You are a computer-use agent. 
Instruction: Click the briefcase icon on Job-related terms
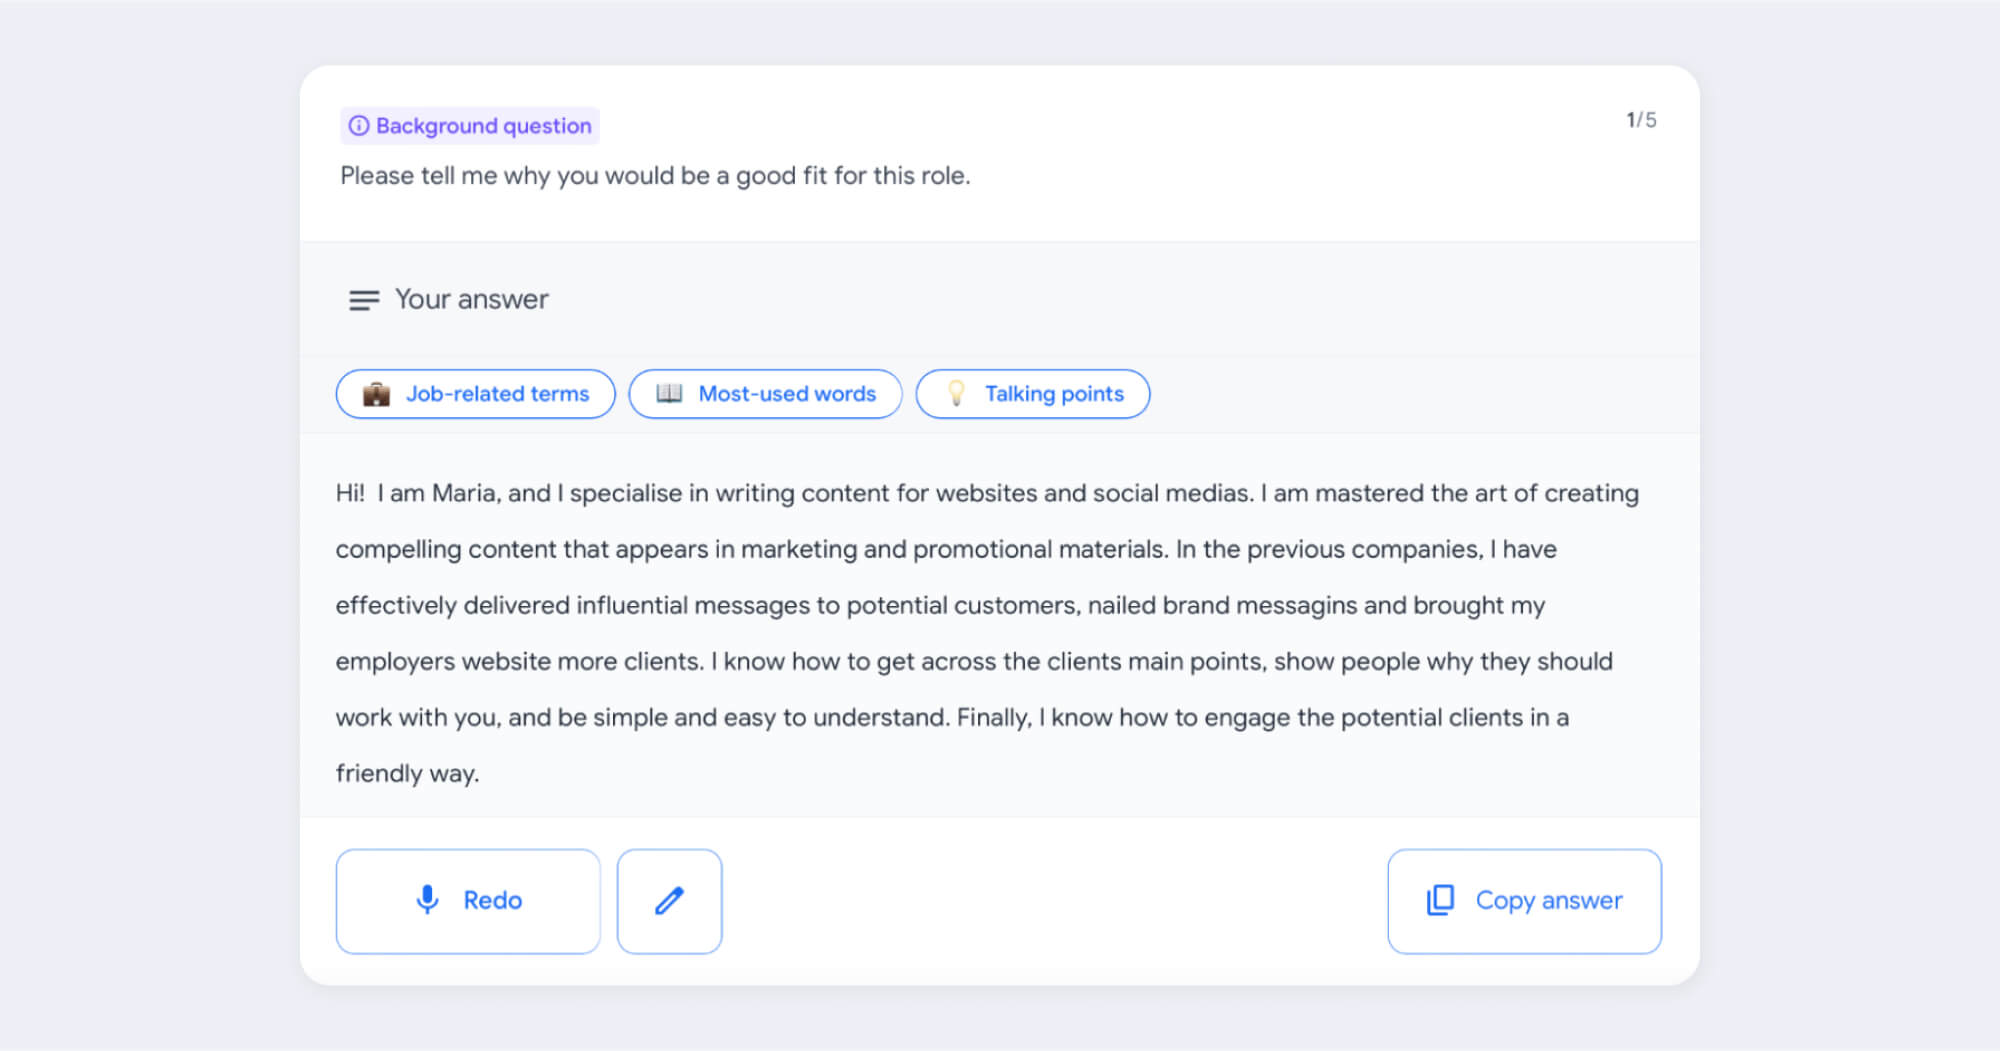(x=376, y=394)
